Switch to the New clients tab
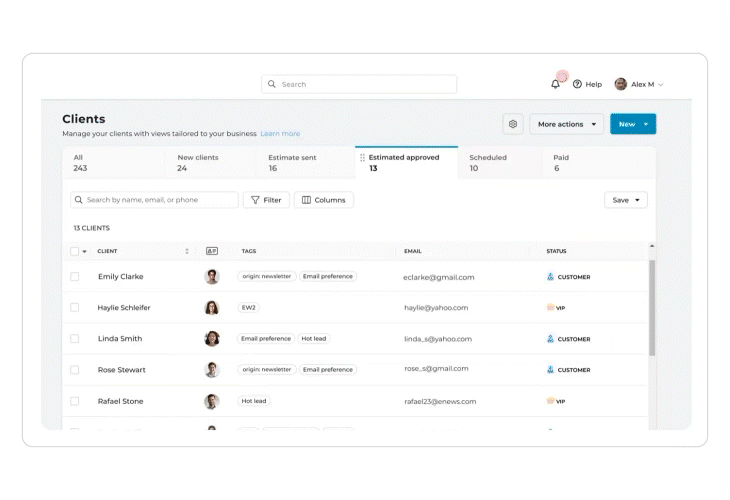The image size is (730, 500). coord(210,163)
